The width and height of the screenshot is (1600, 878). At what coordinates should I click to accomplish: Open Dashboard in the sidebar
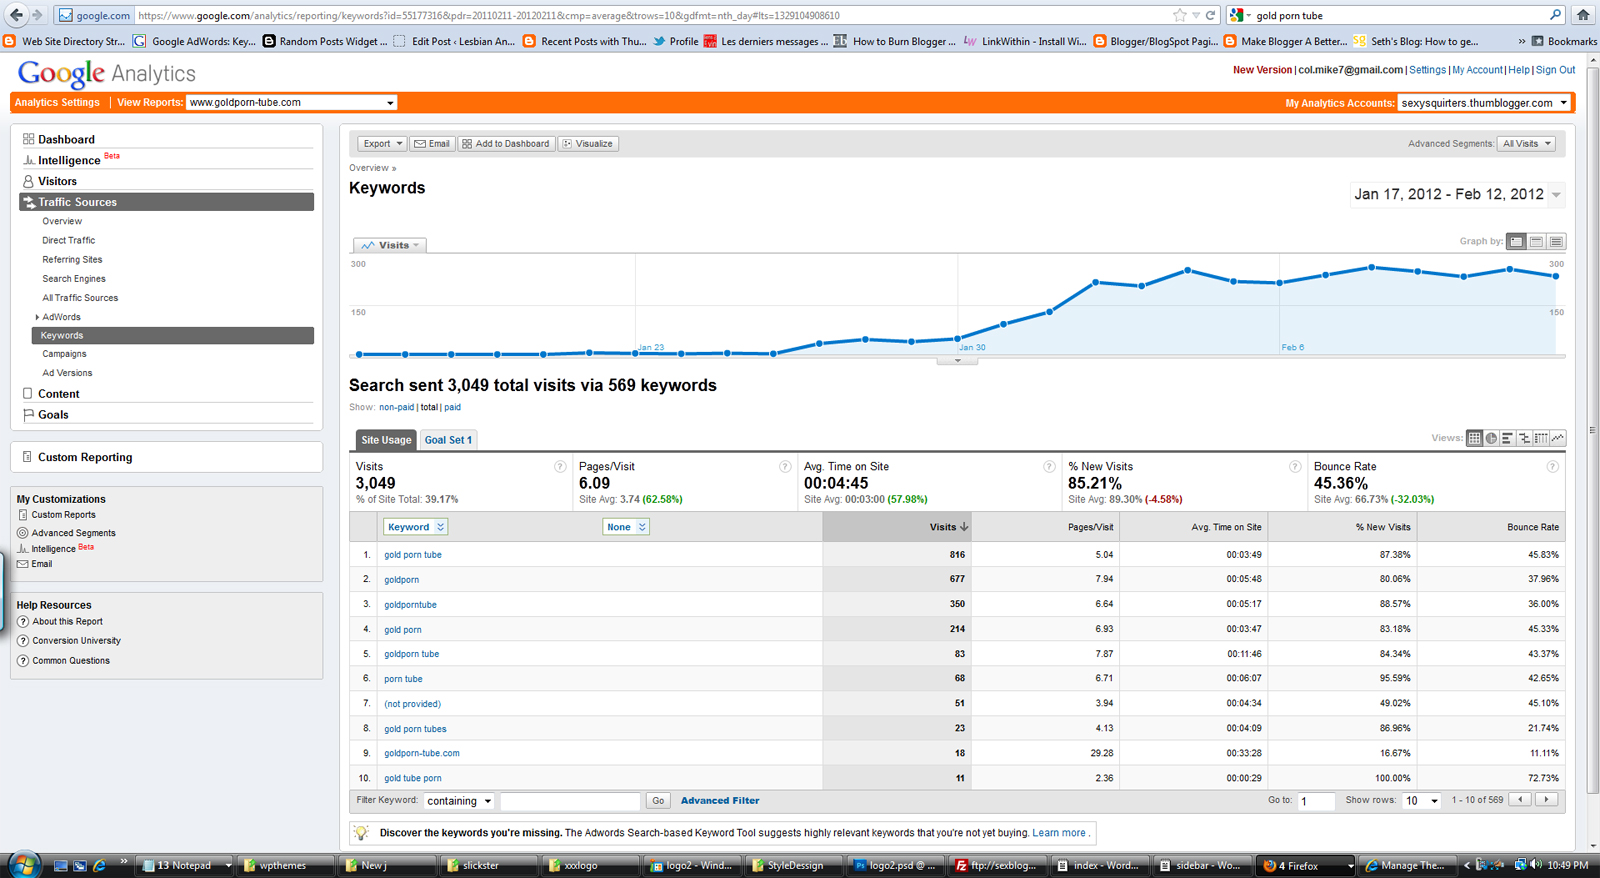66,140
